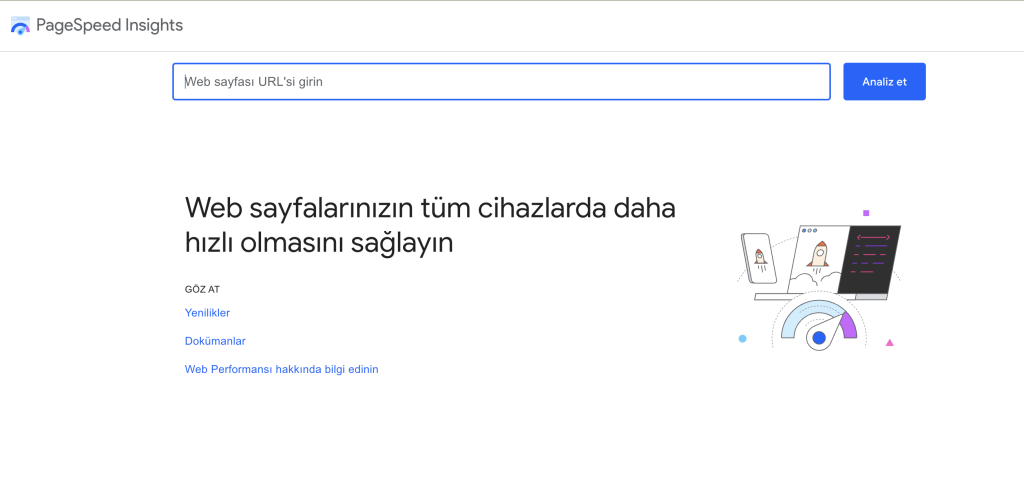Click the PageSpeed Insights rainbow logo icon

[x=20, y=26]
